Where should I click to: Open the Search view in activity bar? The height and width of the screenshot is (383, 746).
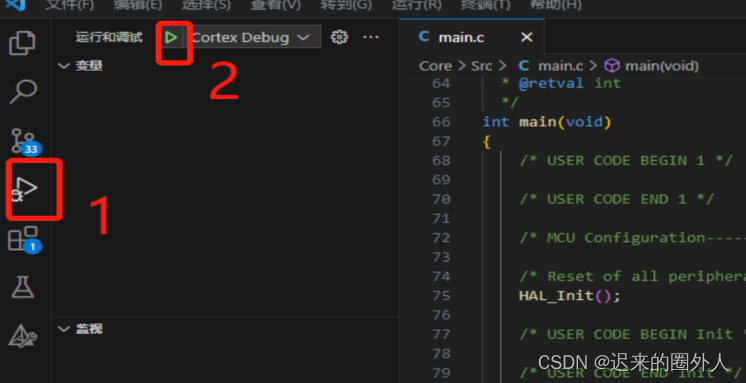[x=23, y=91]
